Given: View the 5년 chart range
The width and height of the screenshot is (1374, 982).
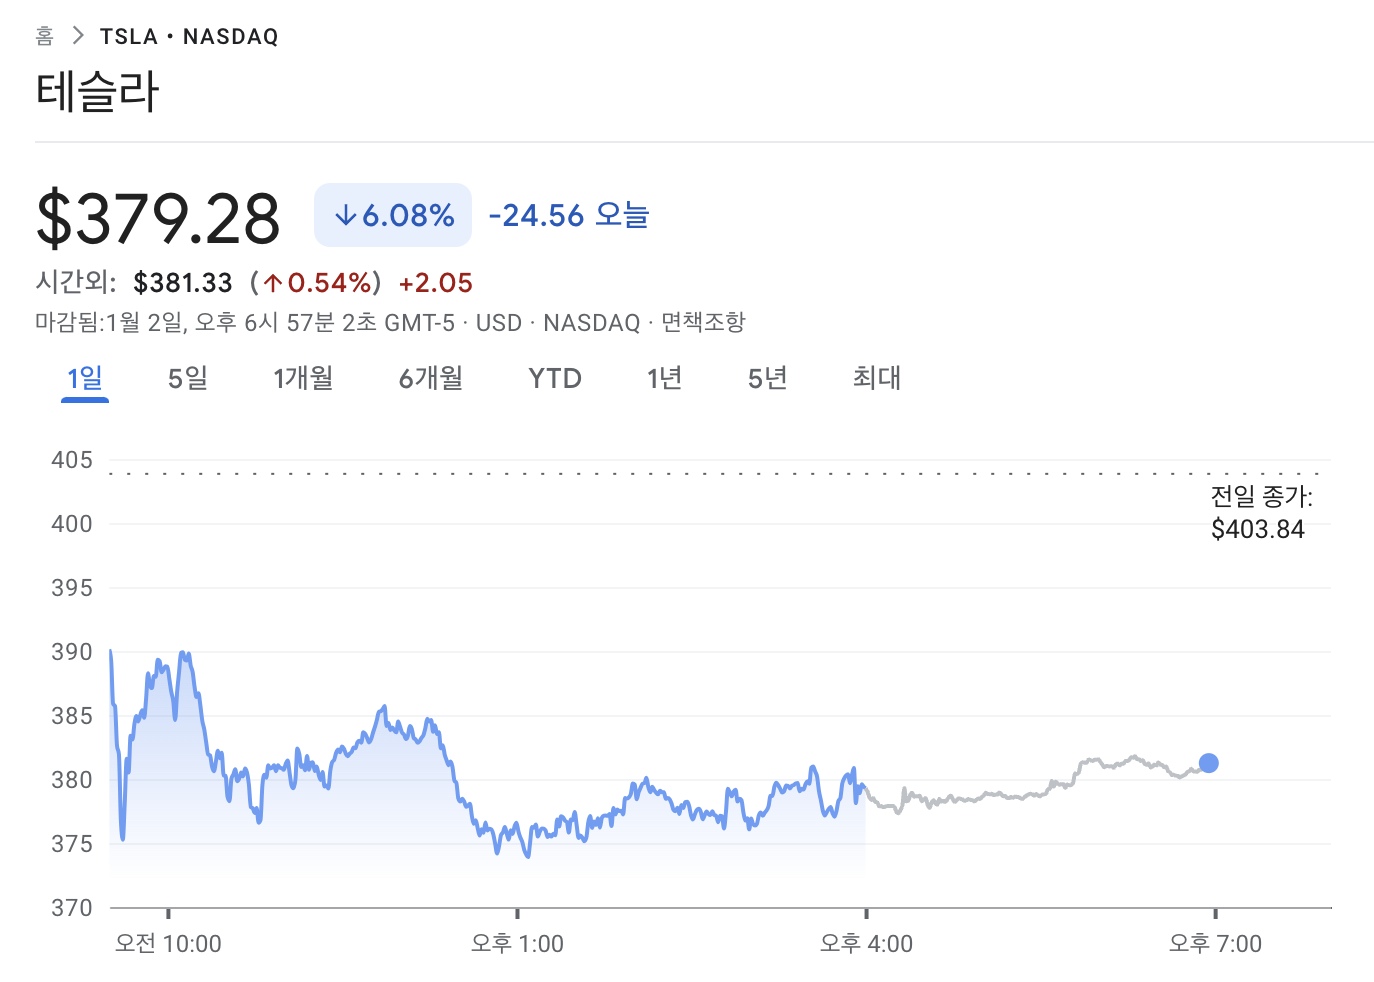Looking at the screenshot, I should (768, 378).
